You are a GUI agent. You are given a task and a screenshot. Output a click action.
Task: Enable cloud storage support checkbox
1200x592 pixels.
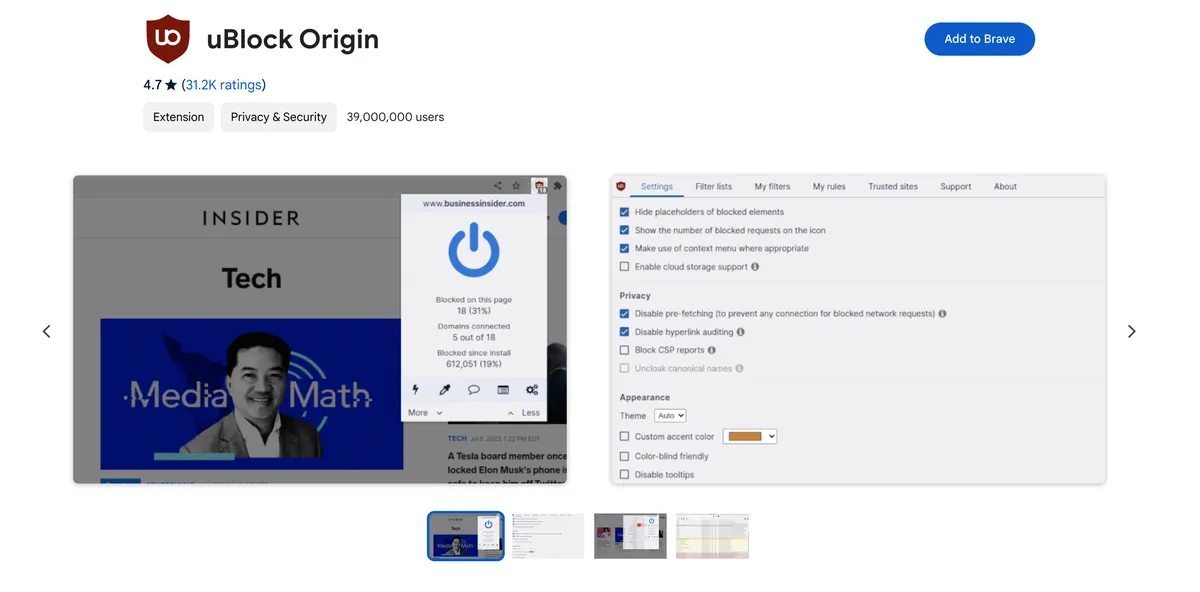point(625,267)
